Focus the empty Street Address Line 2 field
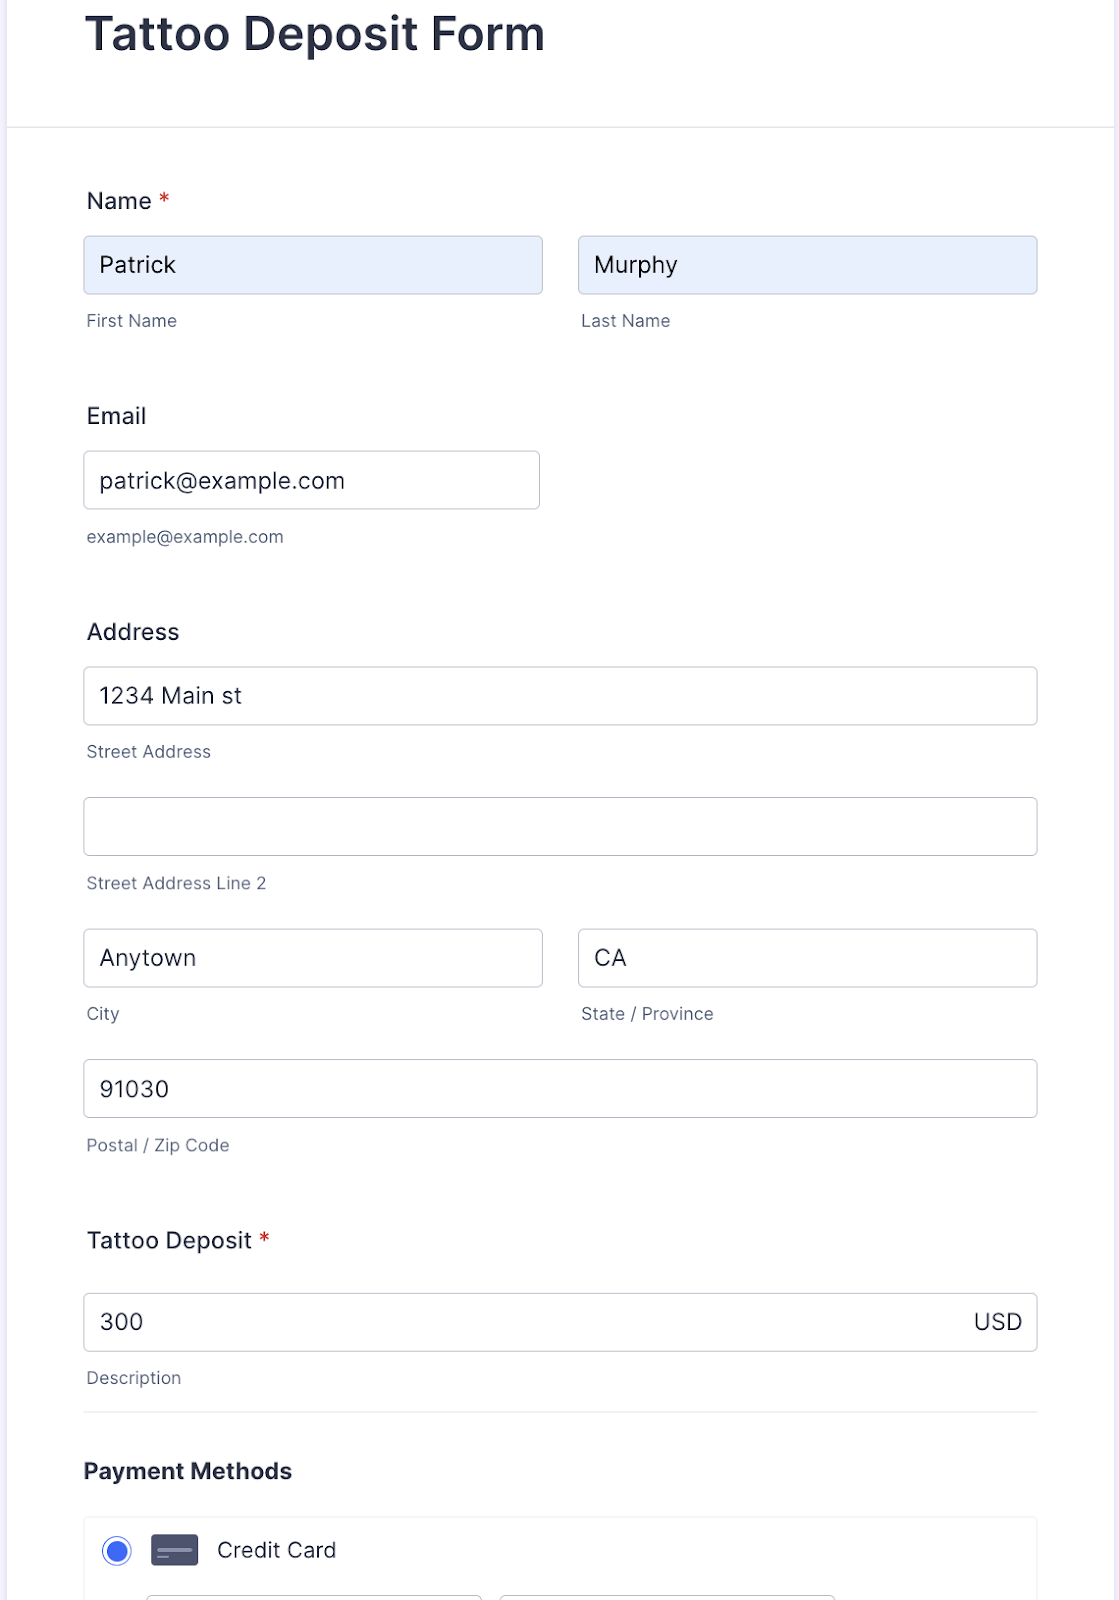The height and width of the screenshot is (1600, 1119). point(560,827)
